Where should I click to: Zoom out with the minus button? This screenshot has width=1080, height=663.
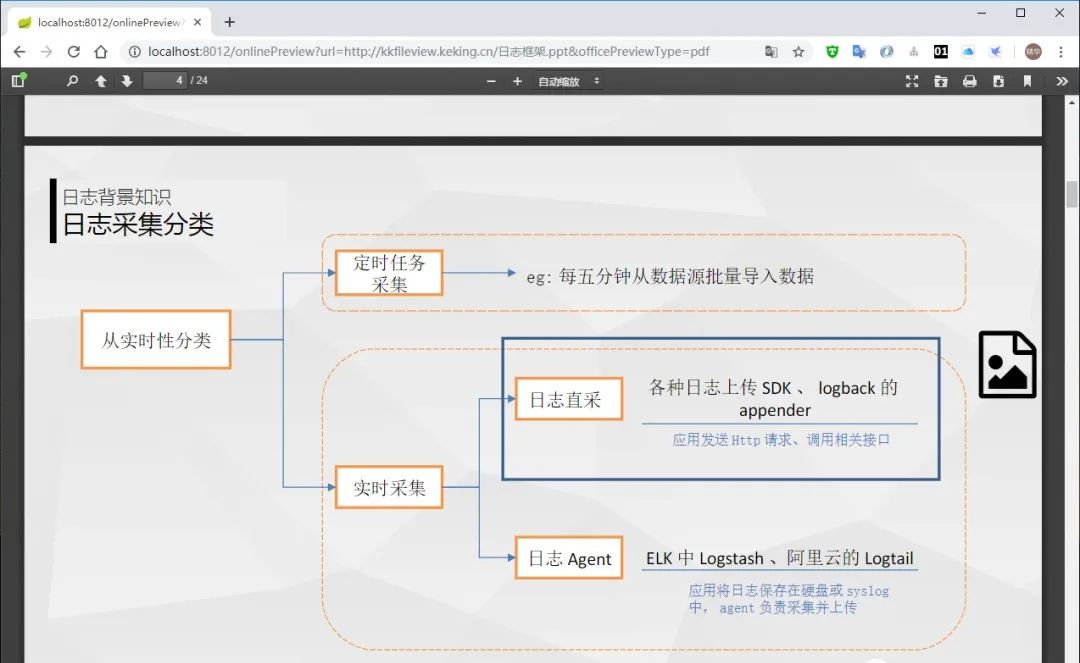(491, 81)
